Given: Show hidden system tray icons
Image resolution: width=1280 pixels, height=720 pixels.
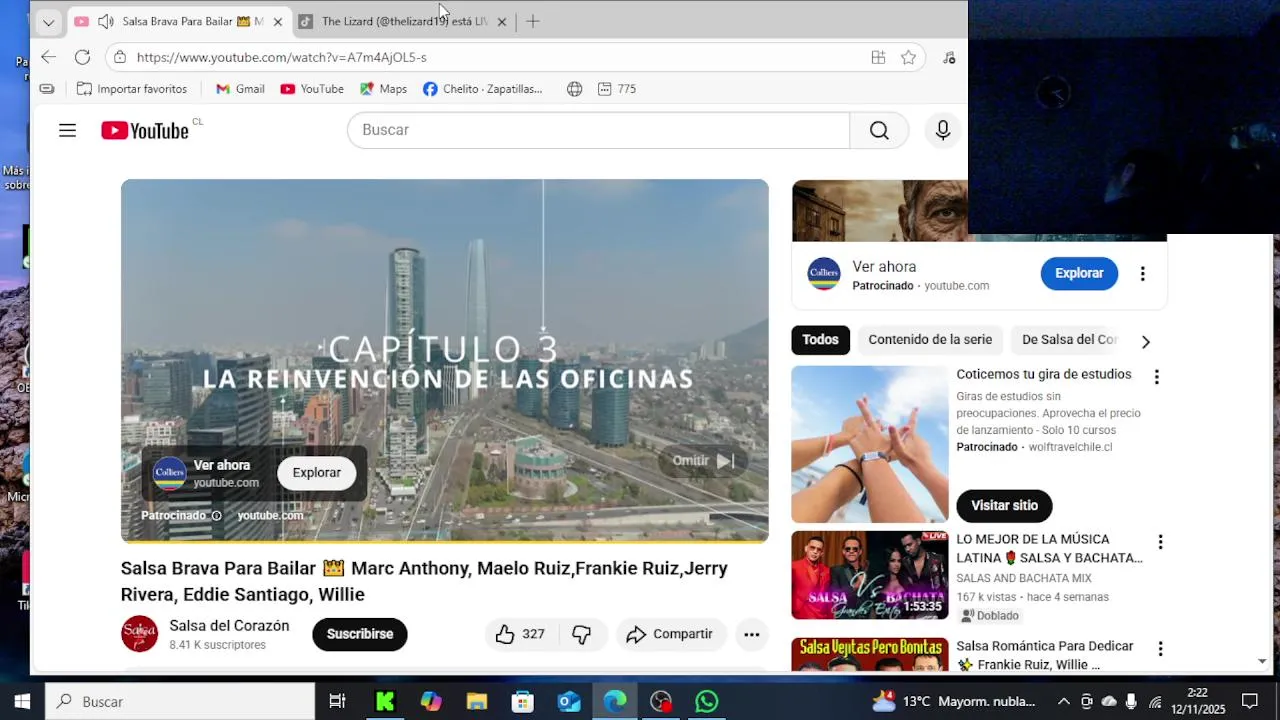Looking at the screenshot, I should [1063, 702].
